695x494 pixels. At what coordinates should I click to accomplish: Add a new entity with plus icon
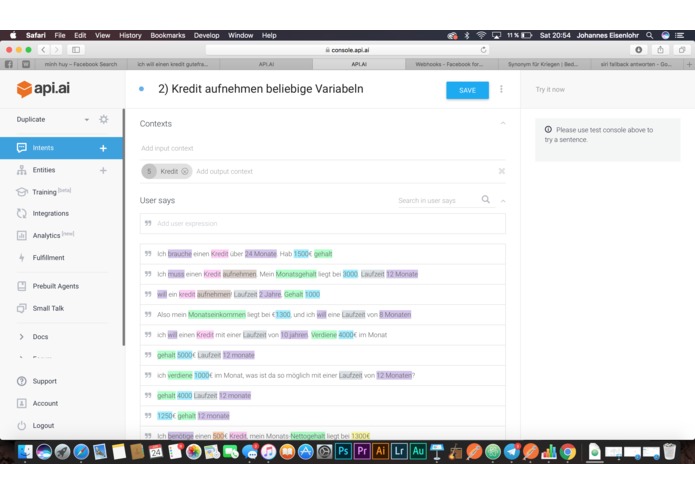[103, 170]
